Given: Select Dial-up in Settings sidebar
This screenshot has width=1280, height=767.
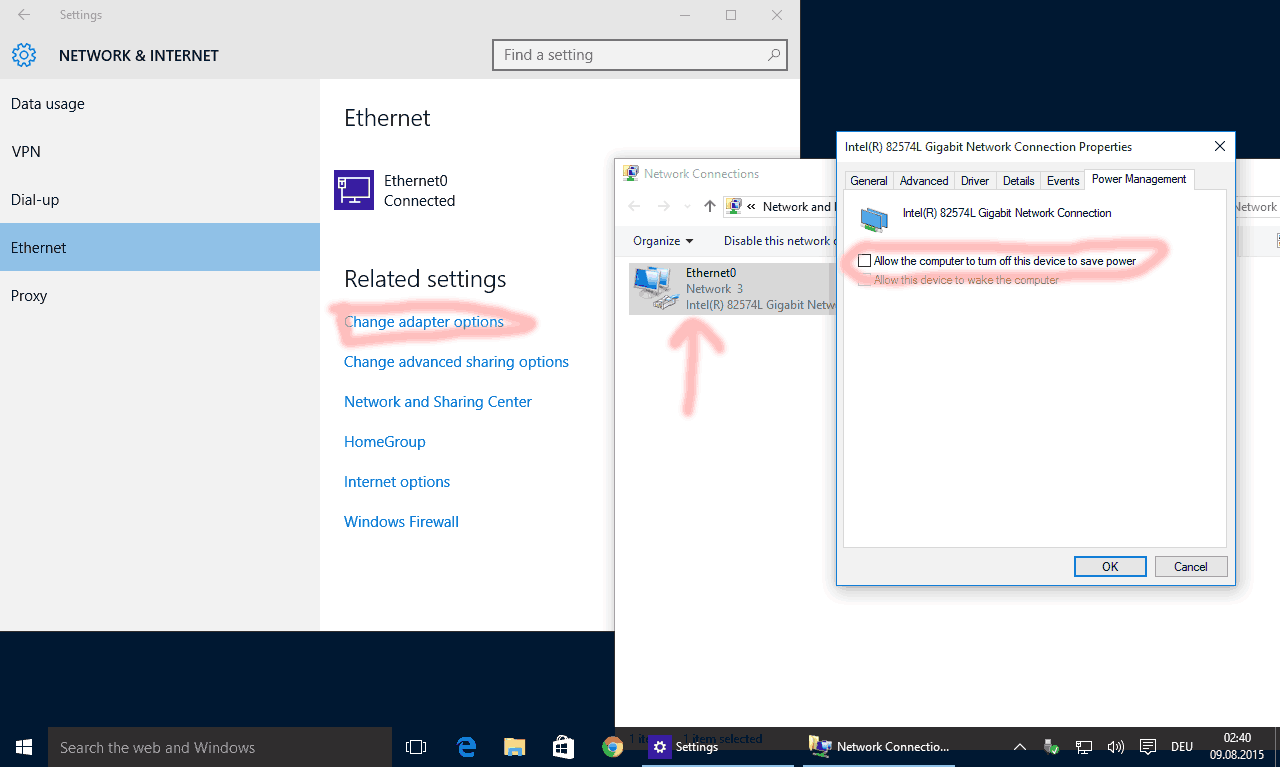Looking at the screenshot, I should click(x=160, y=199).
